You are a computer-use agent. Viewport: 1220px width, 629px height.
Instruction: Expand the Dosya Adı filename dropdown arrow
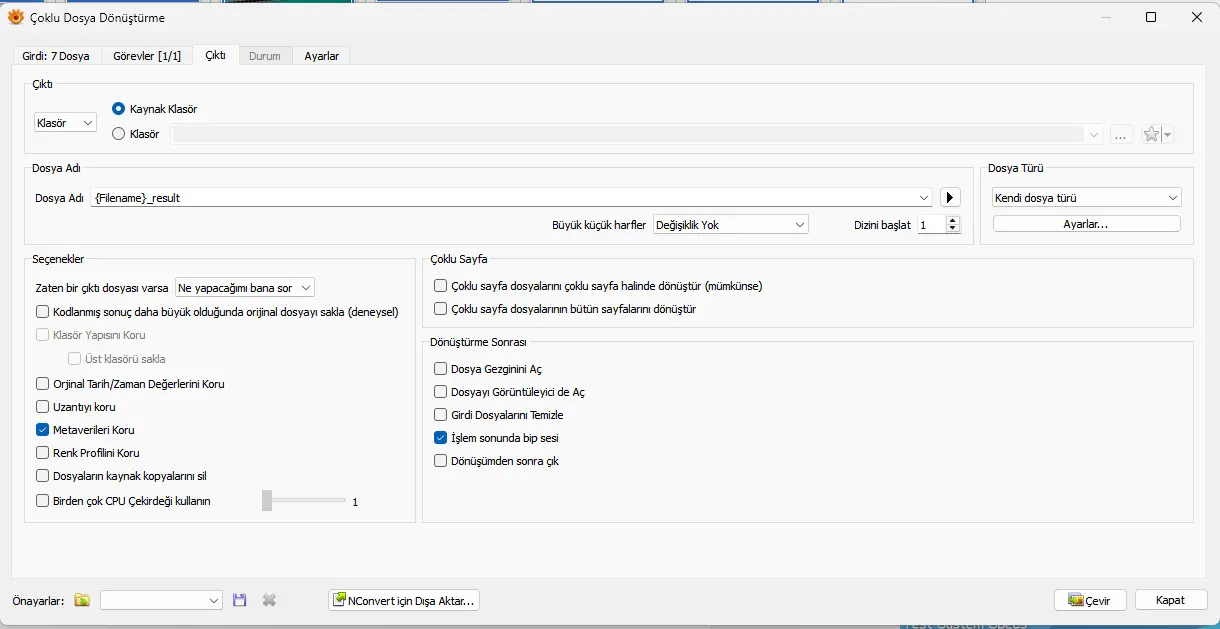(924, 198)
